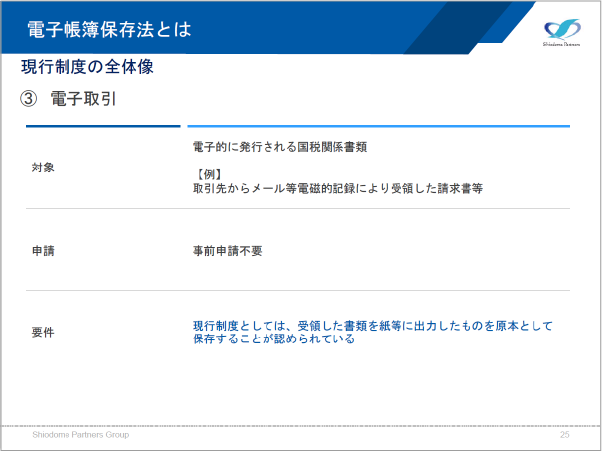
Task: Click the heading 現行制度の全体像
Action: [x=88, y=67]
